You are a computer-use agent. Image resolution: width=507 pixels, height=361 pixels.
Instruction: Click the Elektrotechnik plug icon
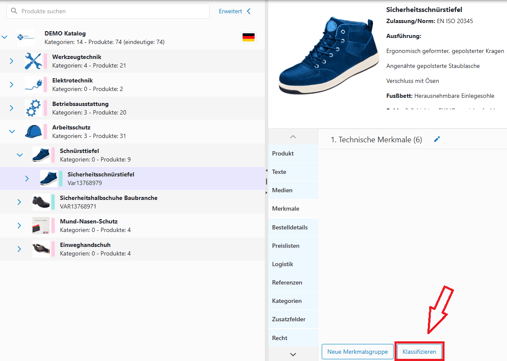(33, 85)
